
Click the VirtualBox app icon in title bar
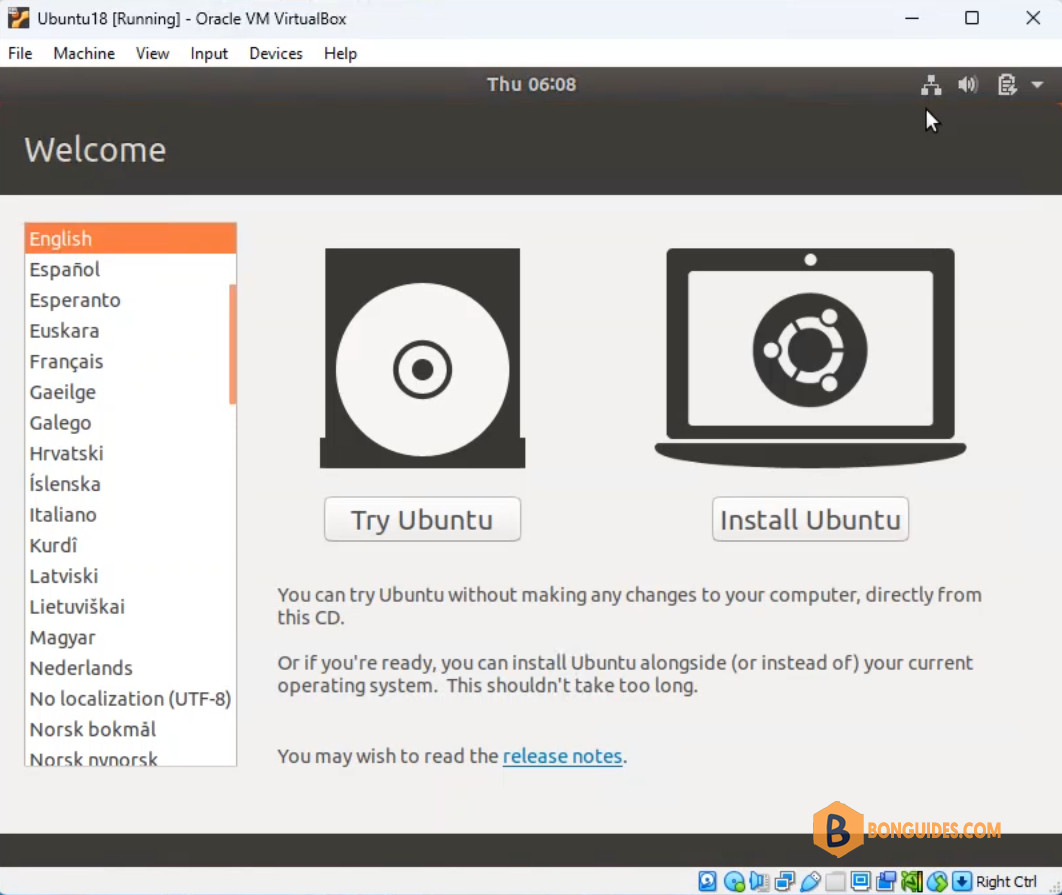[x=18, y=18]
